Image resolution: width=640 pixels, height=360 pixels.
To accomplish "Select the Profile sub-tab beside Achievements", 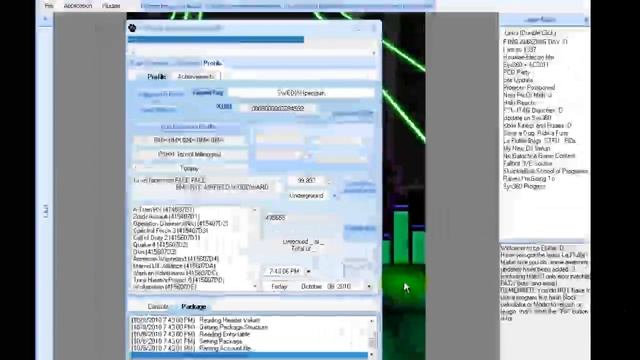I will 157,76.
